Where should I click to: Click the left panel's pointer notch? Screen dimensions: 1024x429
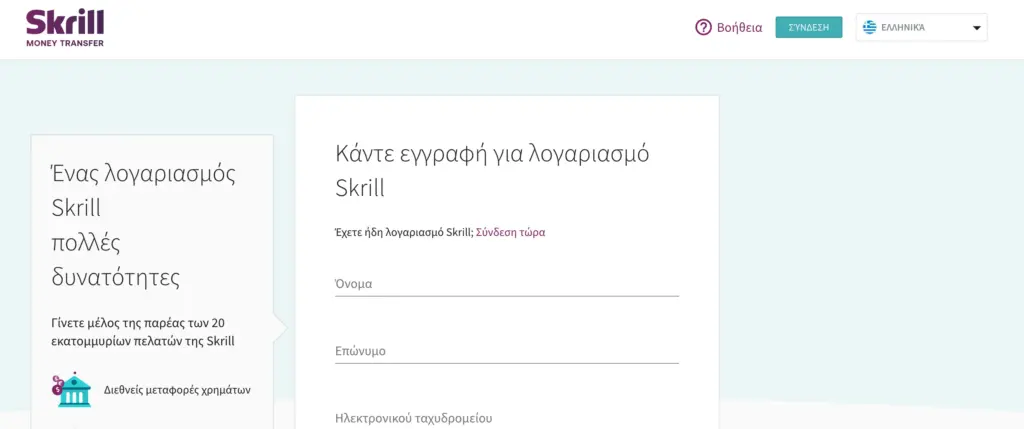point(280,327)
